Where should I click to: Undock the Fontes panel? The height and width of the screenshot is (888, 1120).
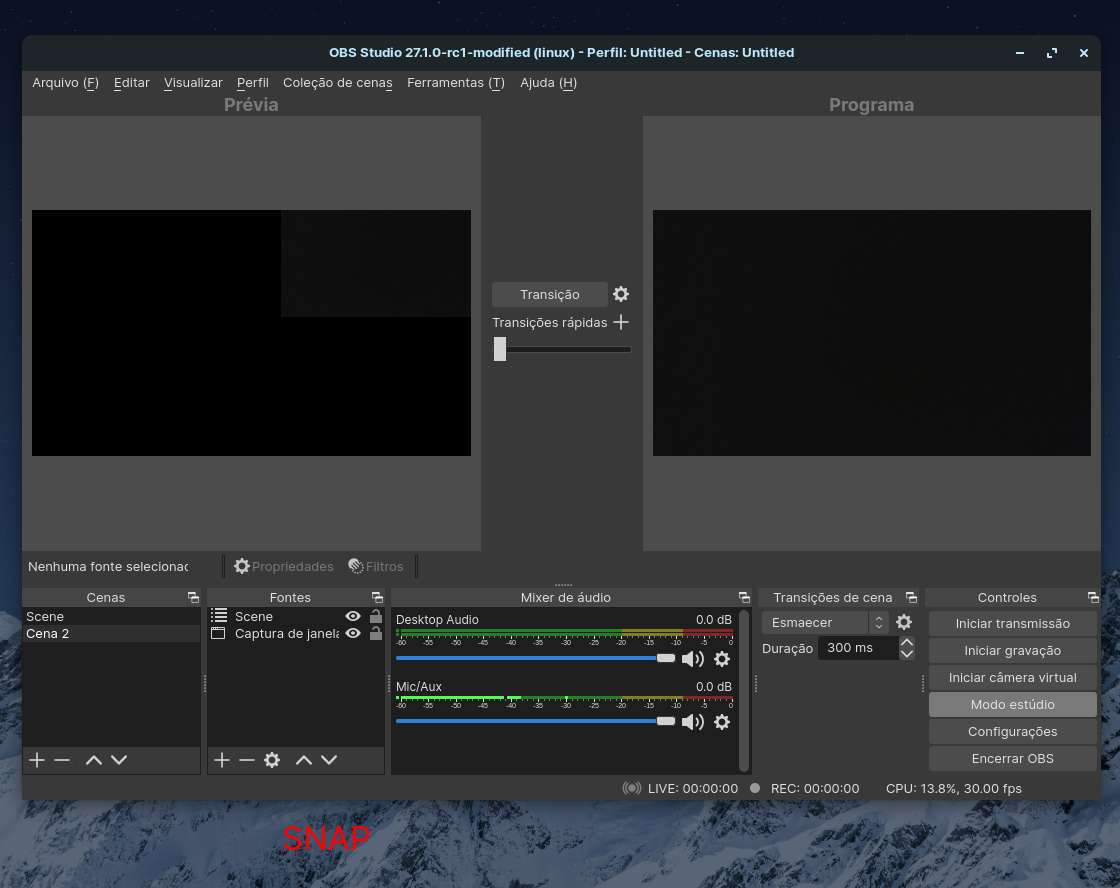(x=377, y=597)
